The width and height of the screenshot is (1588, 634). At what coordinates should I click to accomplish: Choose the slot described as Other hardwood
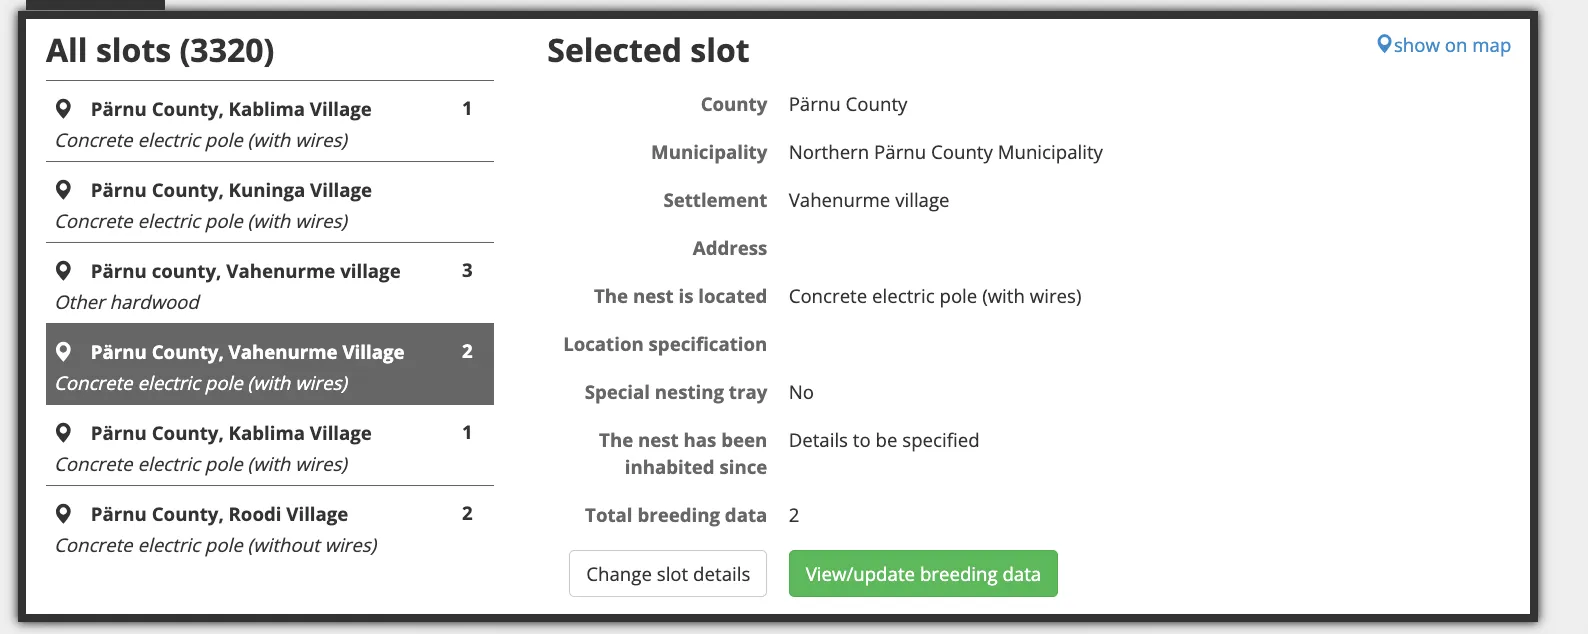pyautogui.click(x=128, y=302)
